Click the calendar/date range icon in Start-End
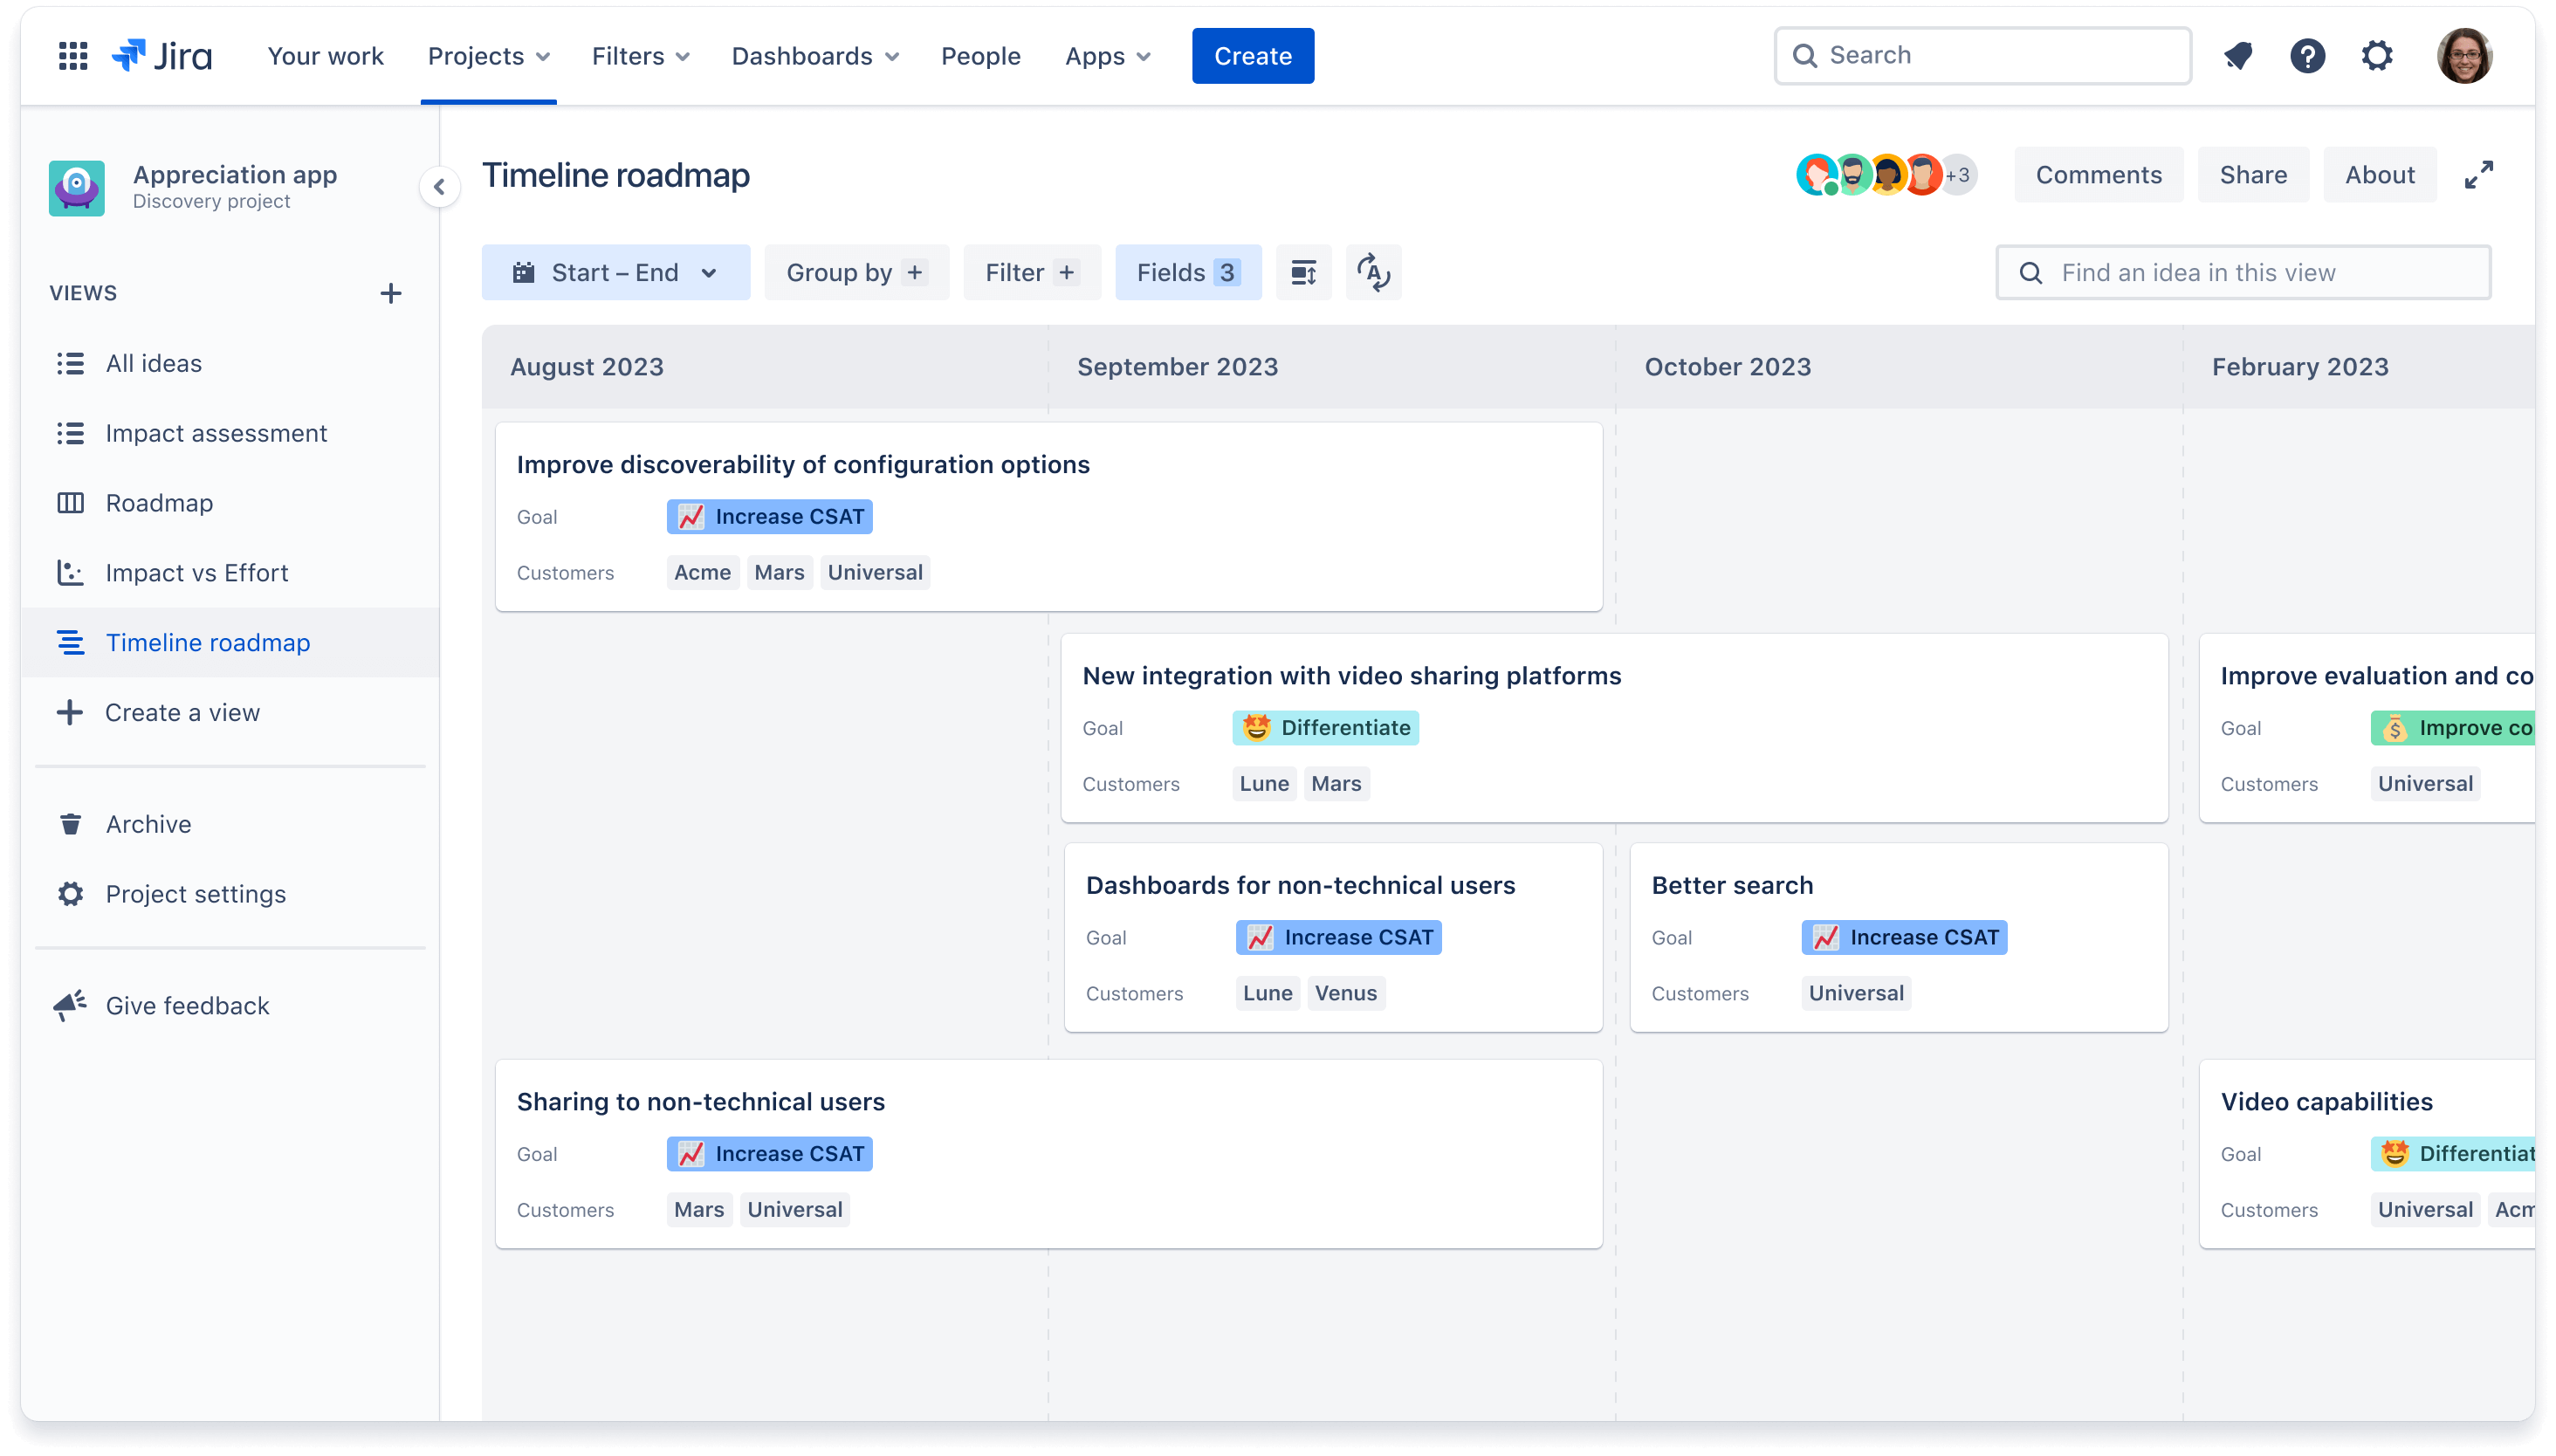This screenshot has width=2556, height=1456. point(523,272)
